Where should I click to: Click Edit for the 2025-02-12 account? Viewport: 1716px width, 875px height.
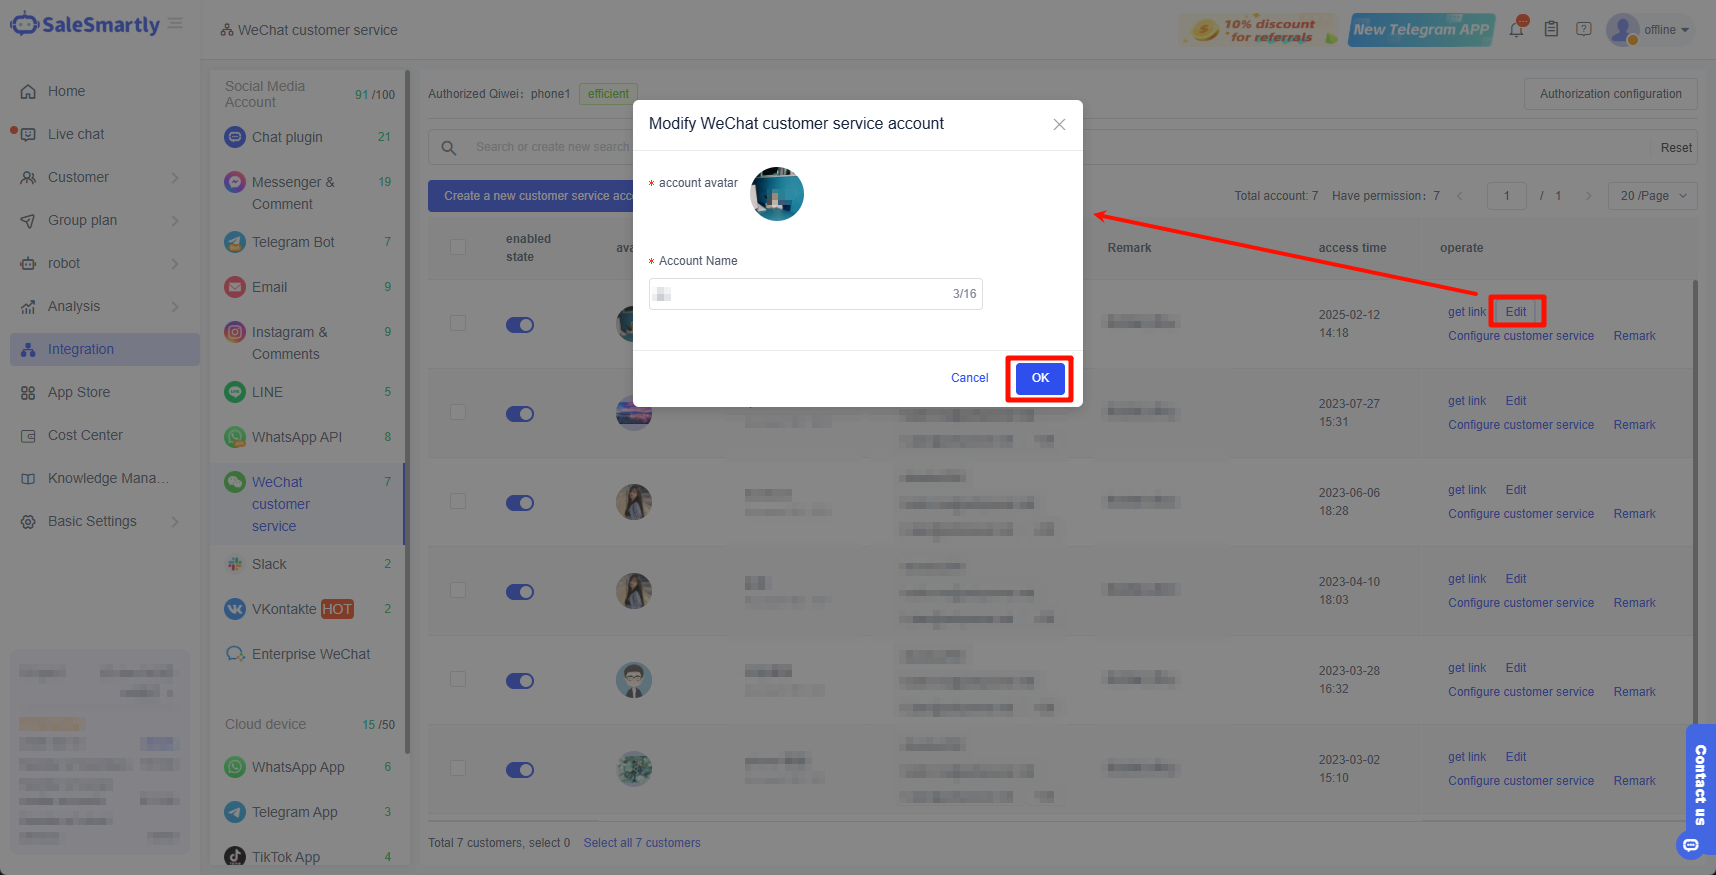1516,312
